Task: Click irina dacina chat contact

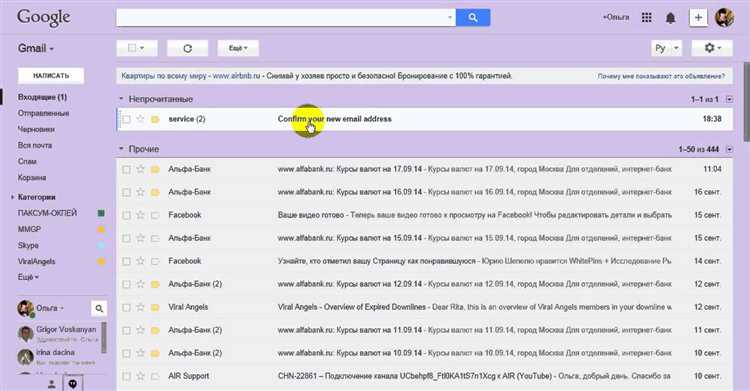Action: [55, 352]
